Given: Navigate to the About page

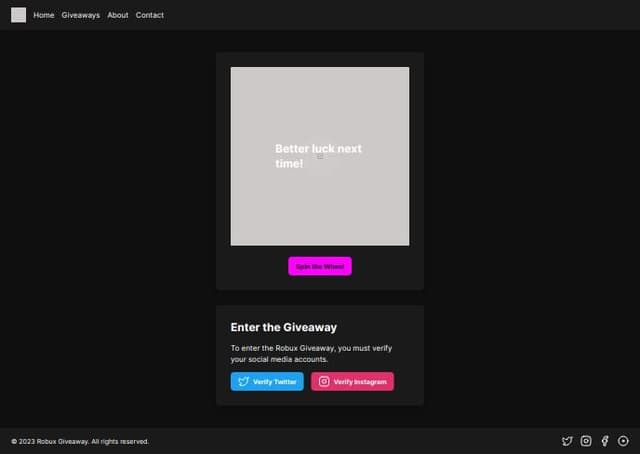Looking at the screenshot, I should 118,15.
